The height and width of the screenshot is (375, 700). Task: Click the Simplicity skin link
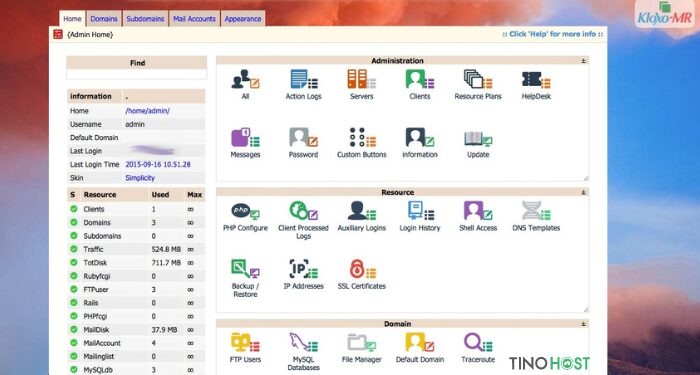pos(140,178)
